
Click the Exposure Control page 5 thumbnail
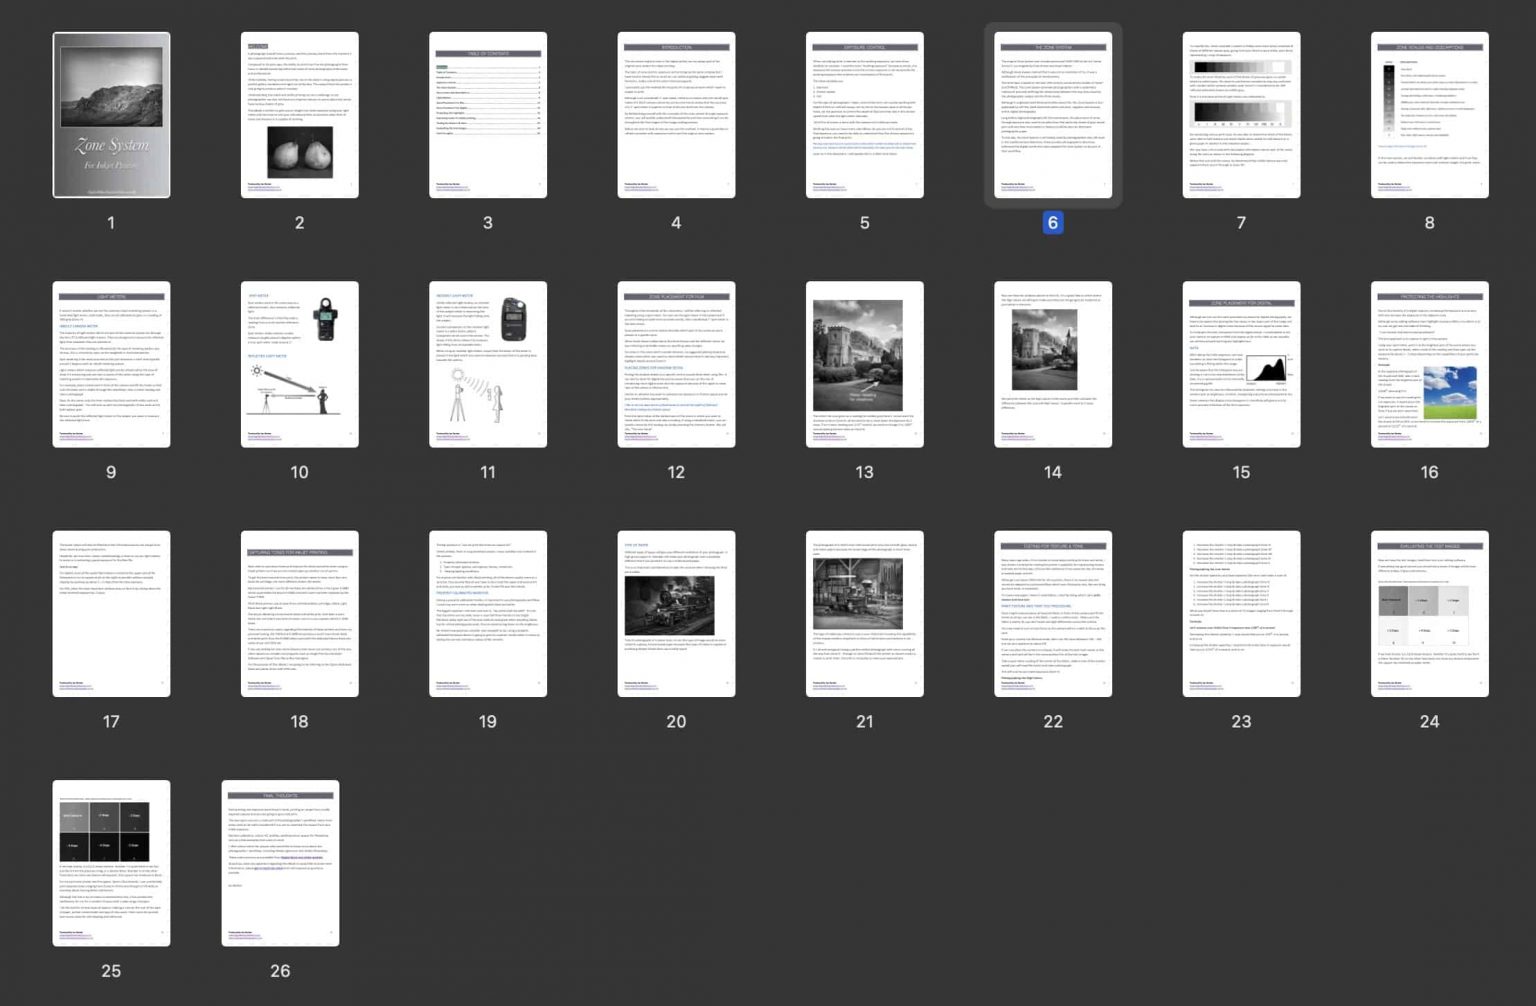(865, 115)
